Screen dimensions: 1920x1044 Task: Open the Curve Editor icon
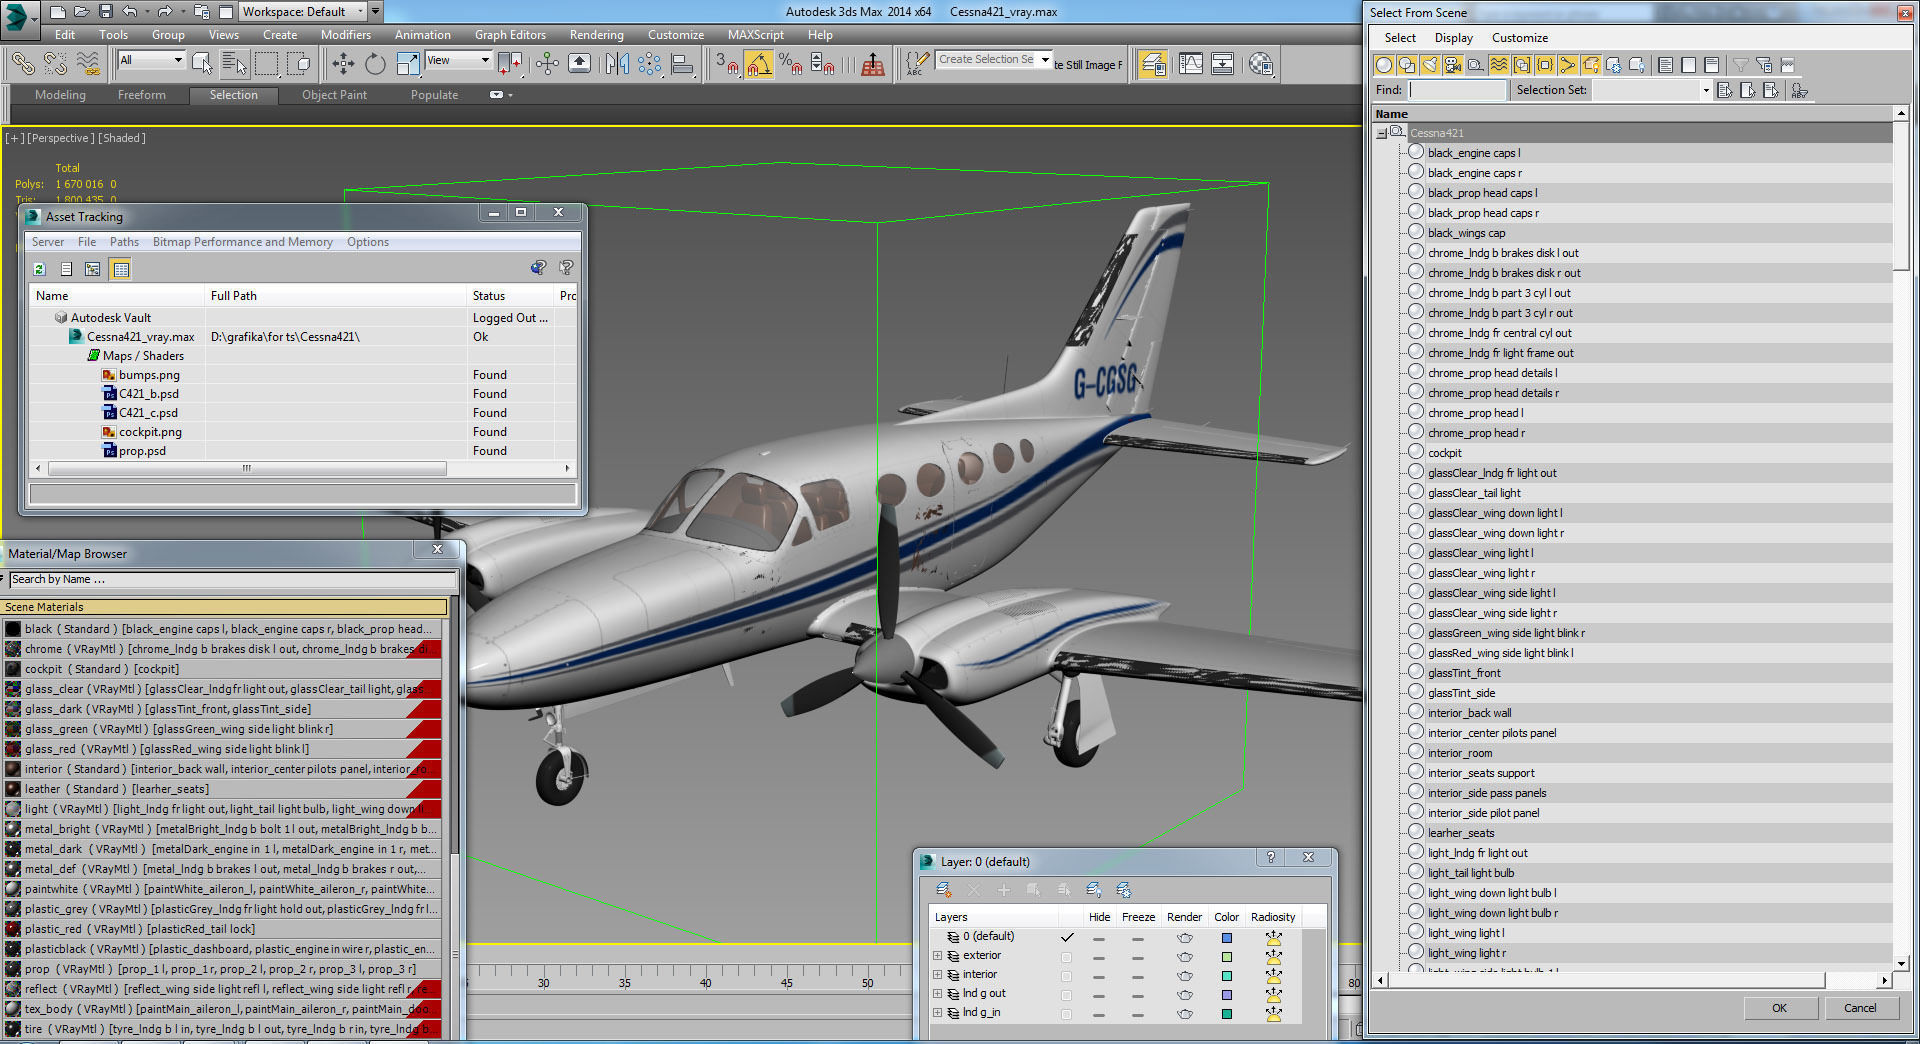(1191, 64)
